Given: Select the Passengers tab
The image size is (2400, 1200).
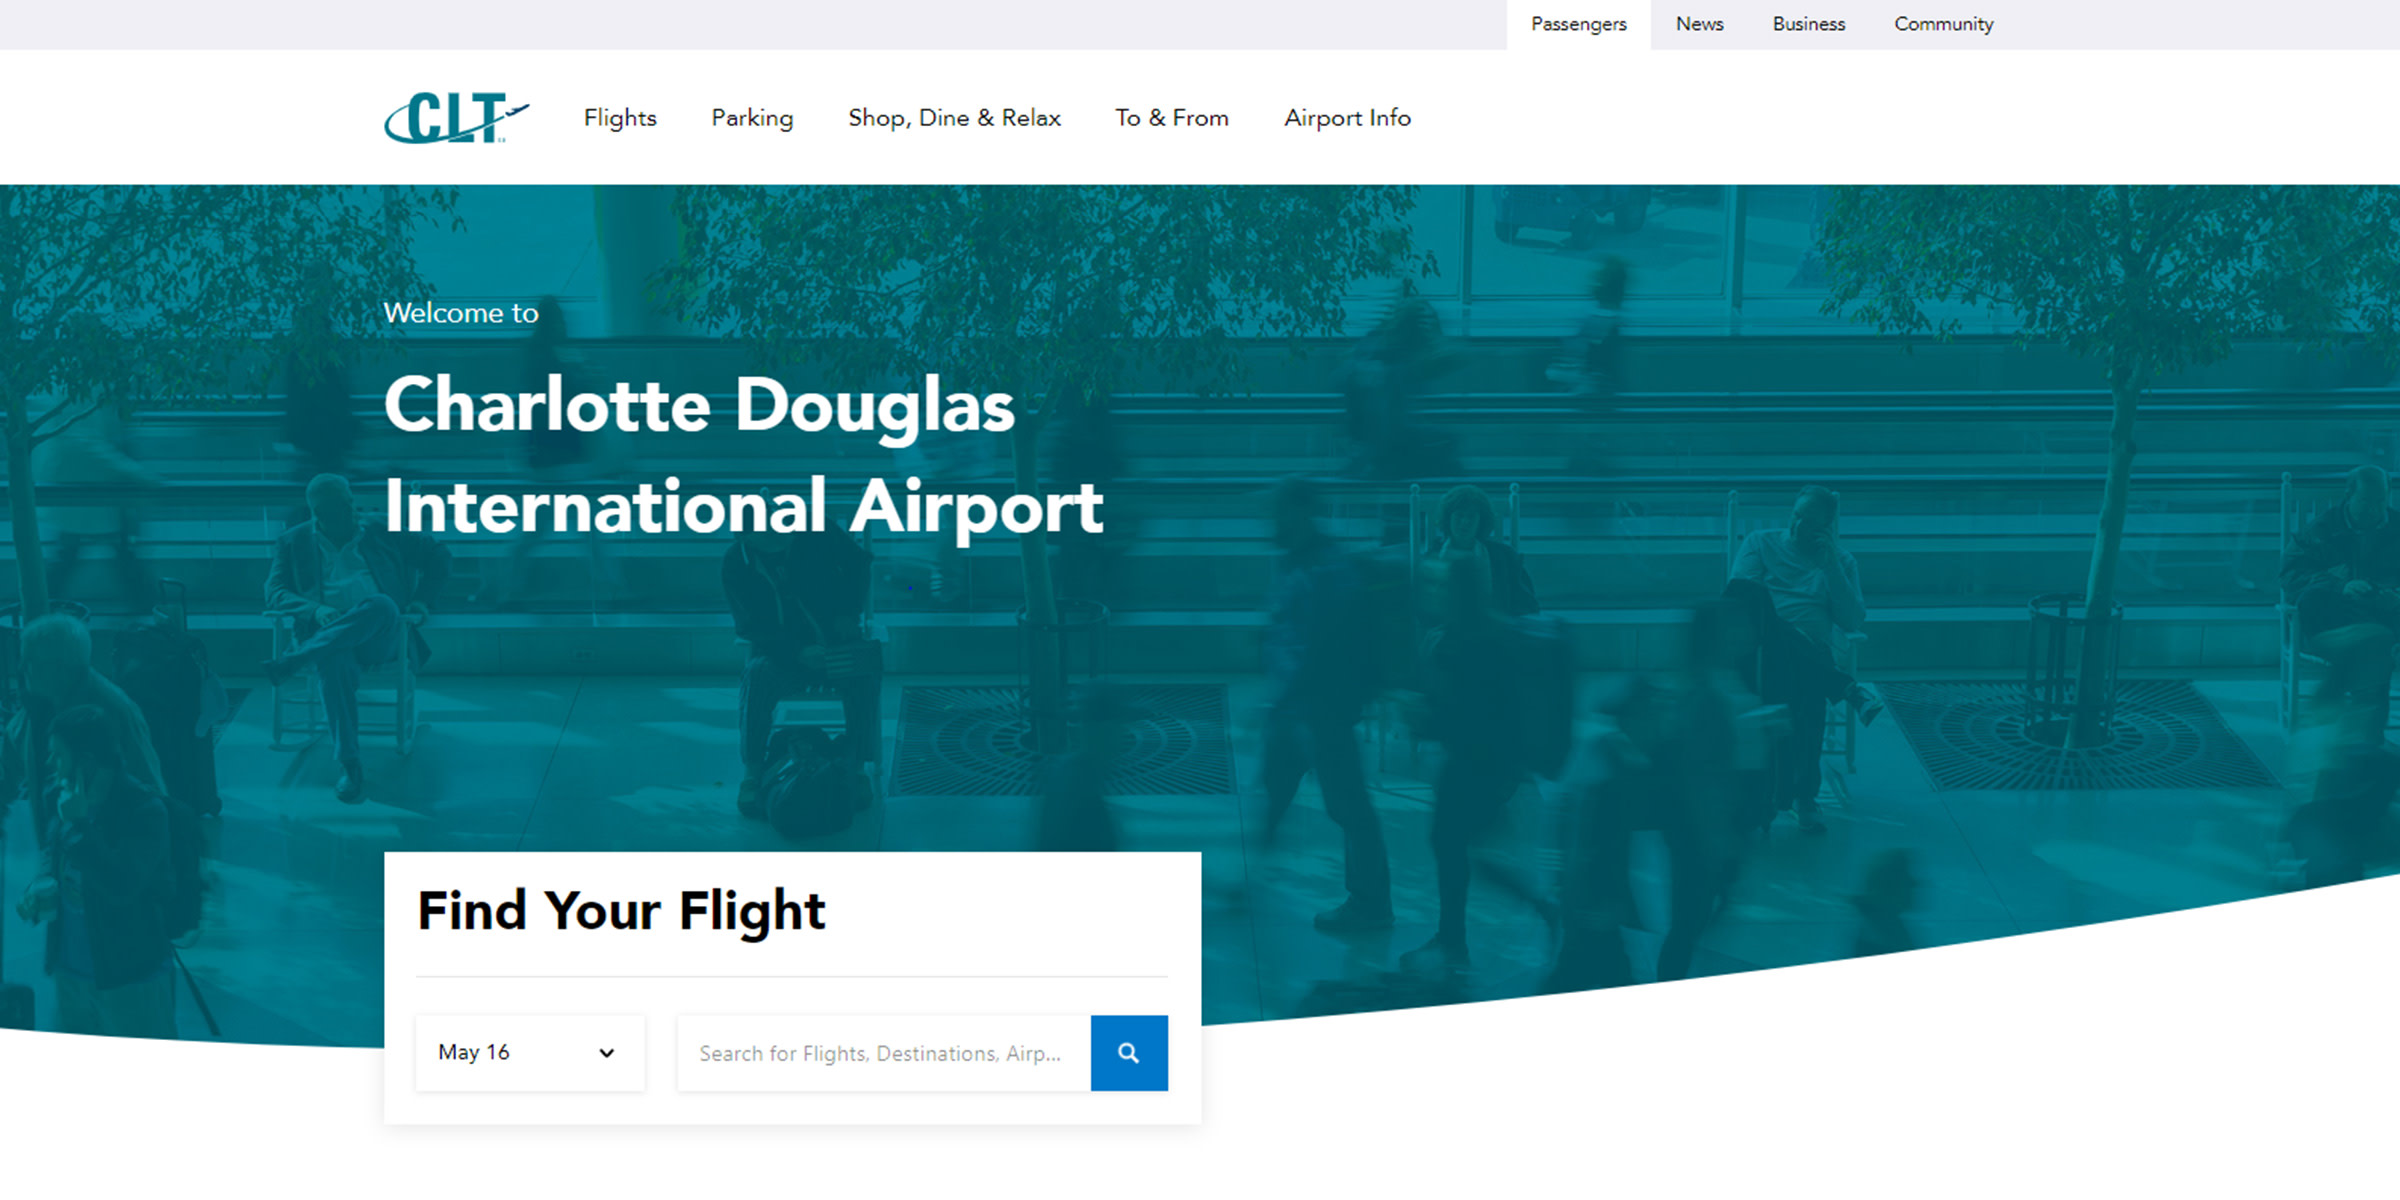Looking at the screenshot, I should tap(1579, 25).
